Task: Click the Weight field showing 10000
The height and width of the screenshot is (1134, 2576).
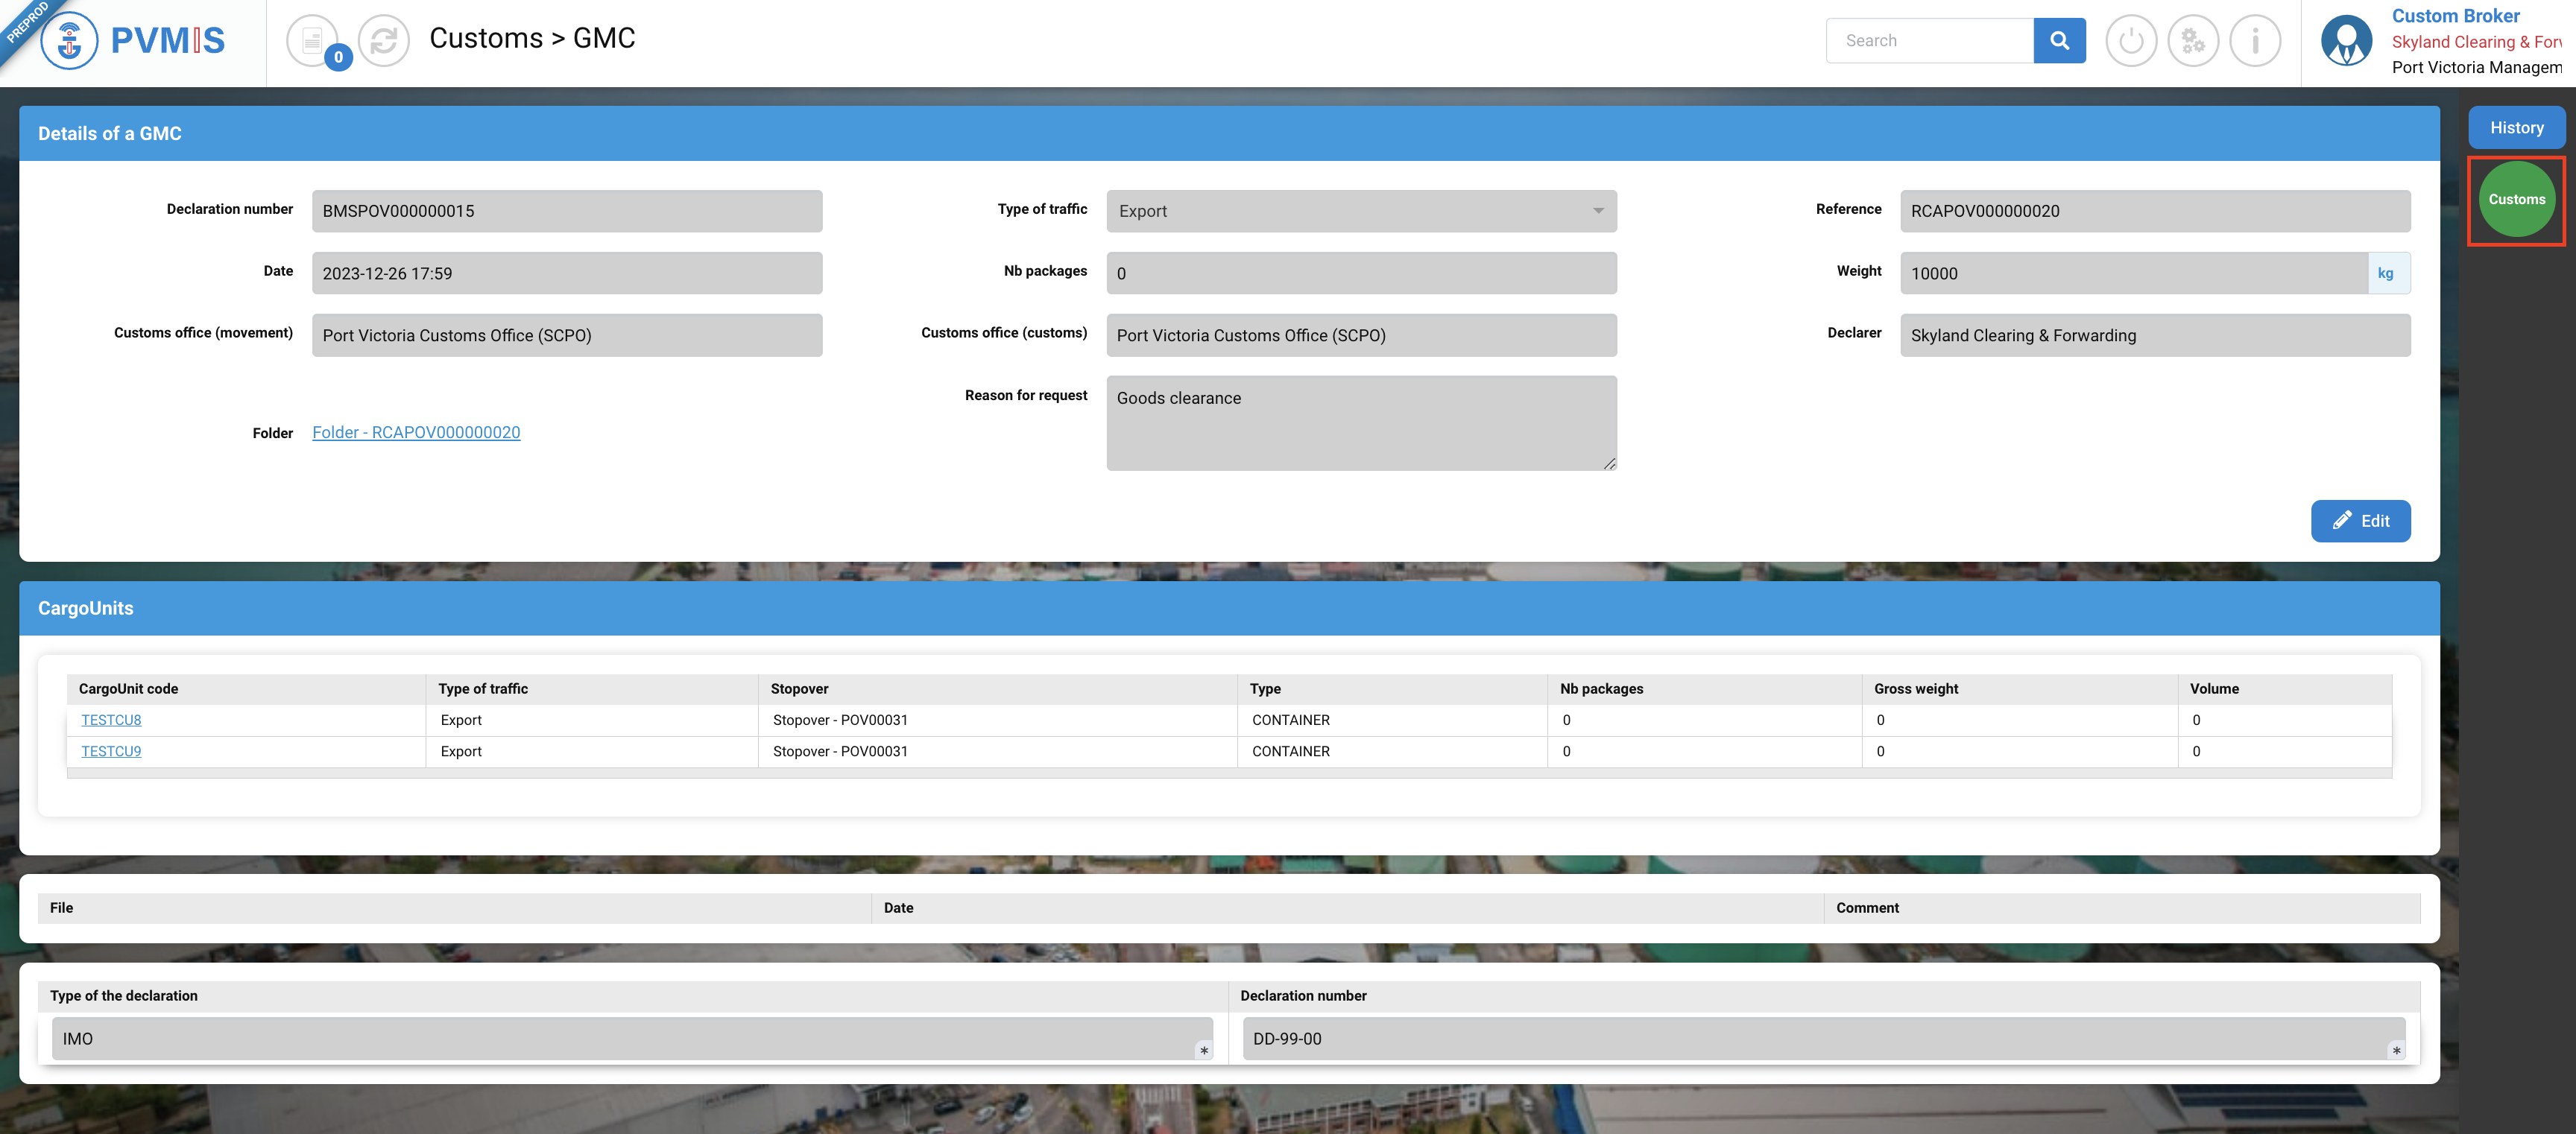Action: 2133,273
